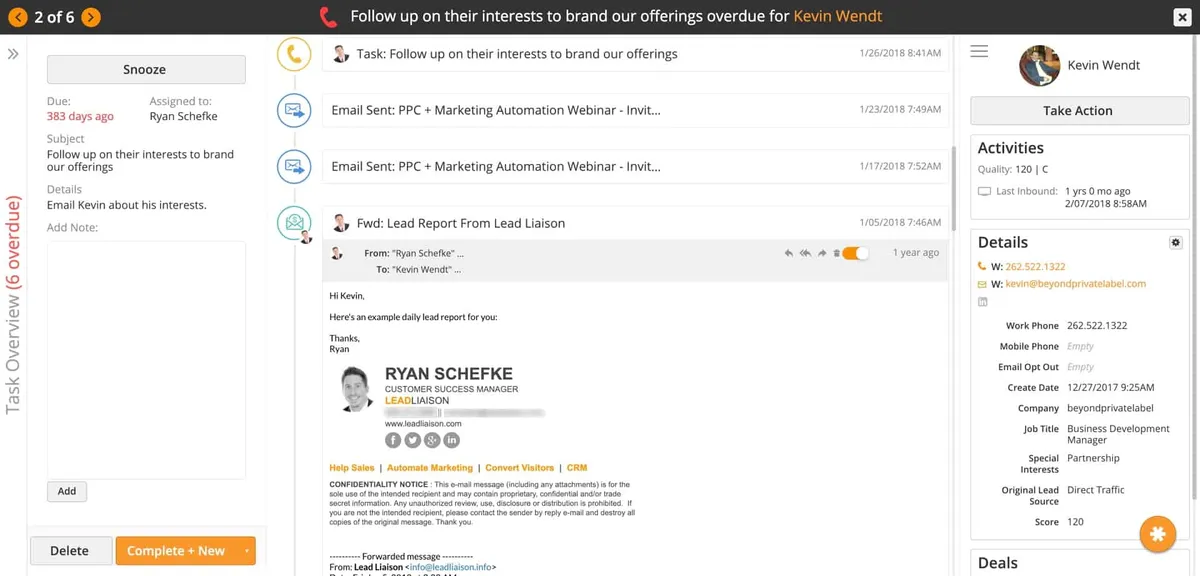Viewport: 1200px width, 576px height.
Task: Expand the collapsed Task Overview sidebar
Action: (x=13, y=54)
